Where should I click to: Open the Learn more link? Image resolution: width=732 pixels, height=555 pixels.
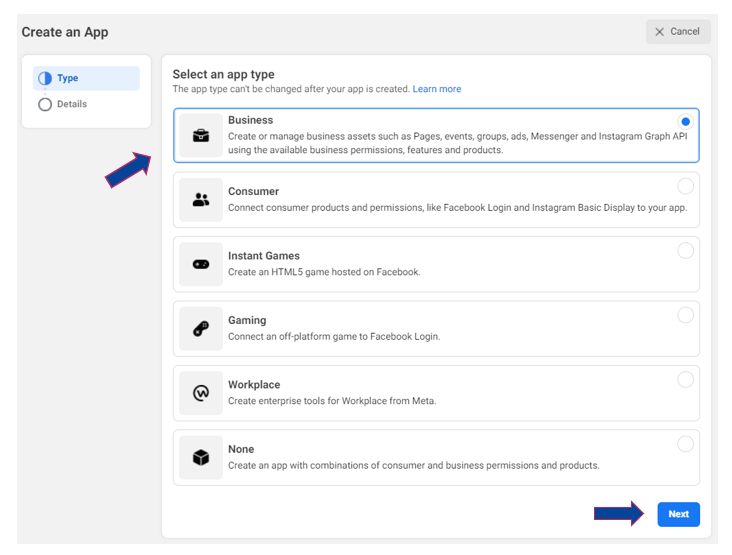437,89
